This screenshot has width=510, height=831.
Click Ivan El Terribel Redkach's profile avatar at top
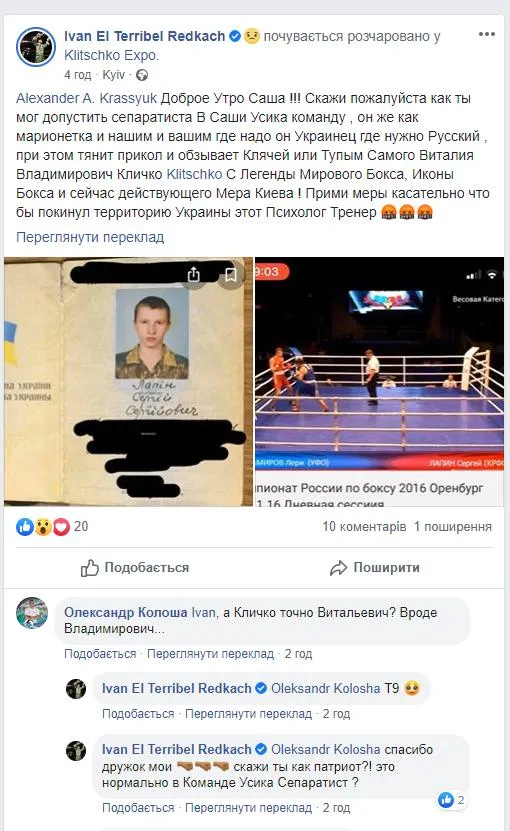(36, 47)
